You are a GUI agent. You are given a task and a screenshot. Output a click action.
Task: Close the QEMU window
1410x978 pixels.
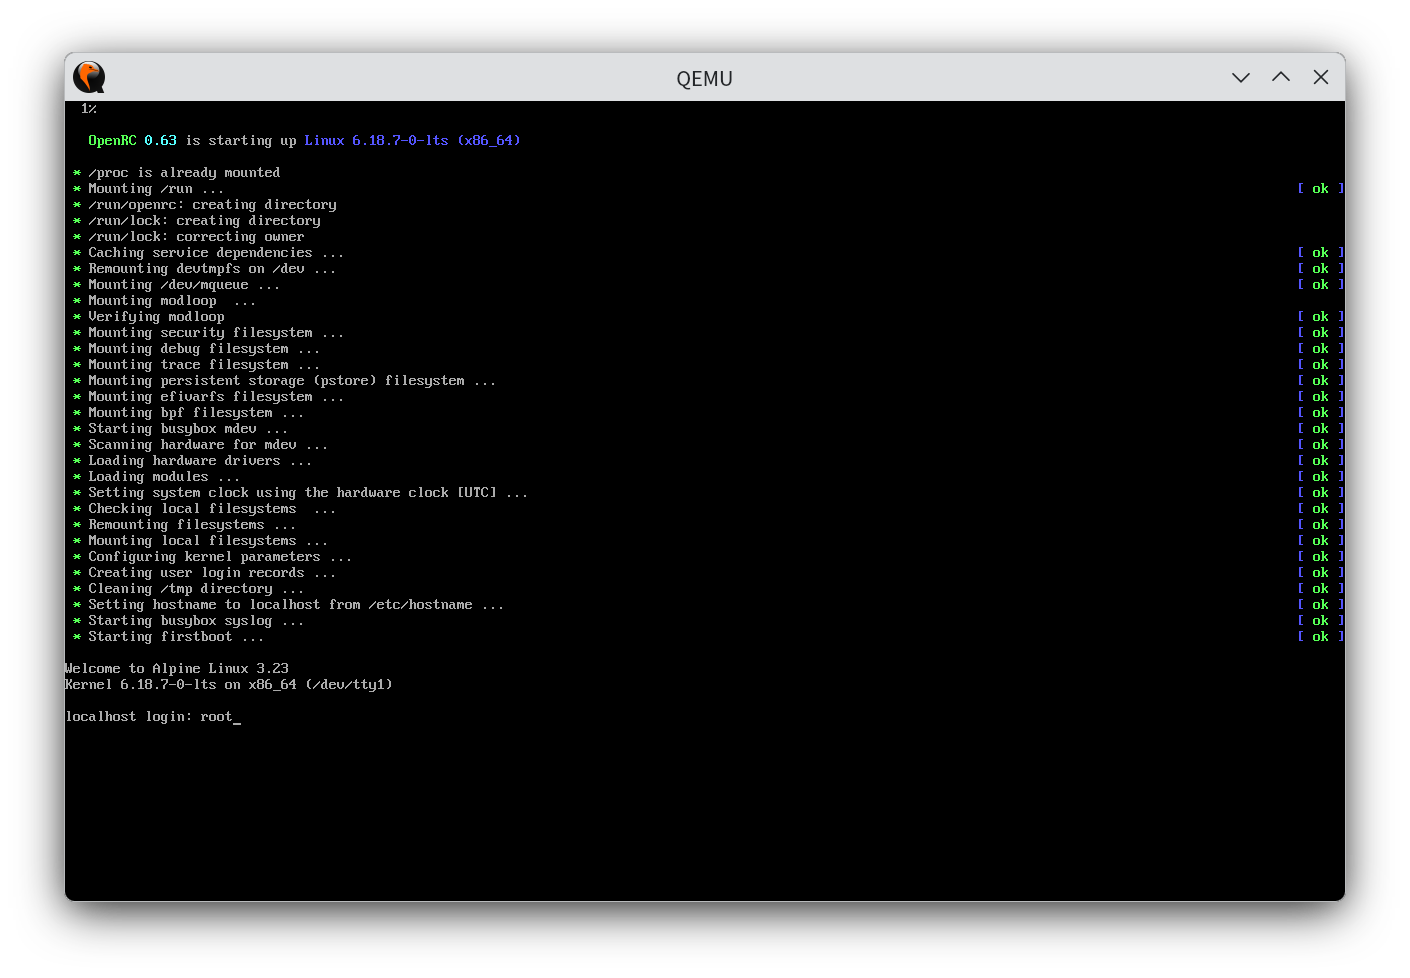pyautogui.click(x=1321, y=77)
